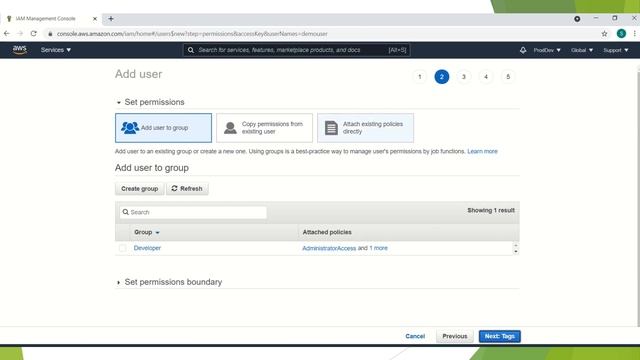Go forward in the browser
The height and width of the screenshot is (360, 640).
tap(20, 33)
